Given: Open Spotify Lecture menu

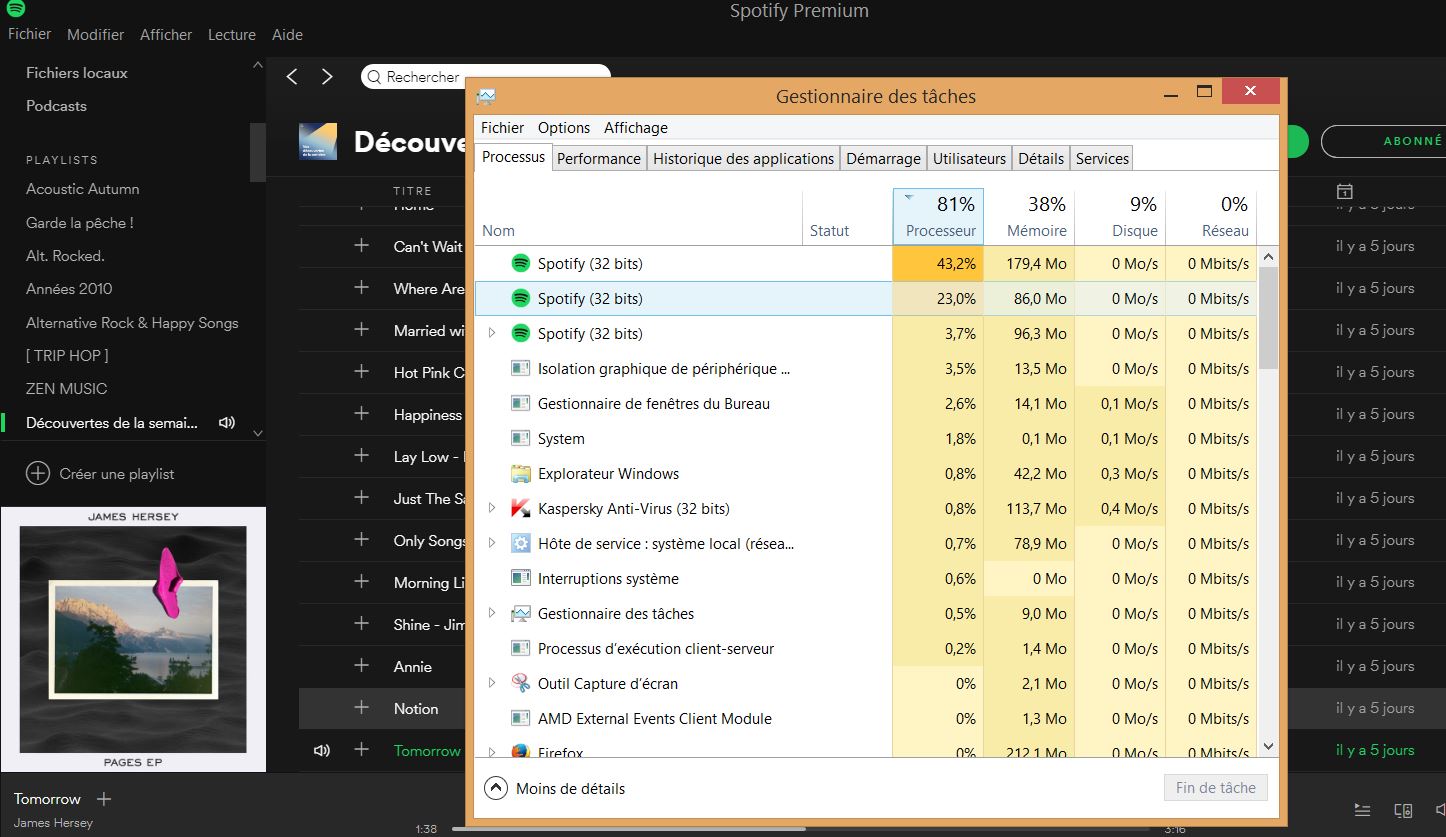Looking at the screenshot, I should [x=232, y=34].
